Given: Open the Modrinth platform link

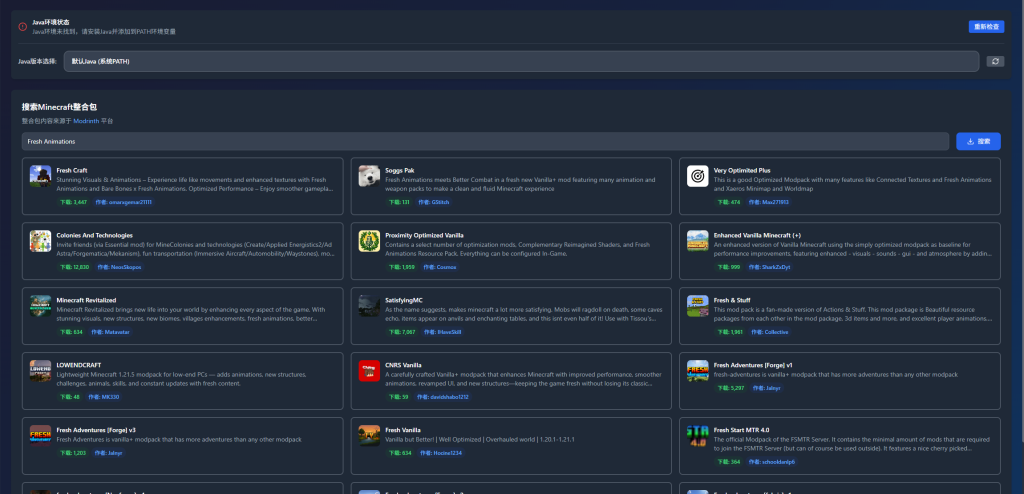Looking at the screenshot, I should (87, 121).
